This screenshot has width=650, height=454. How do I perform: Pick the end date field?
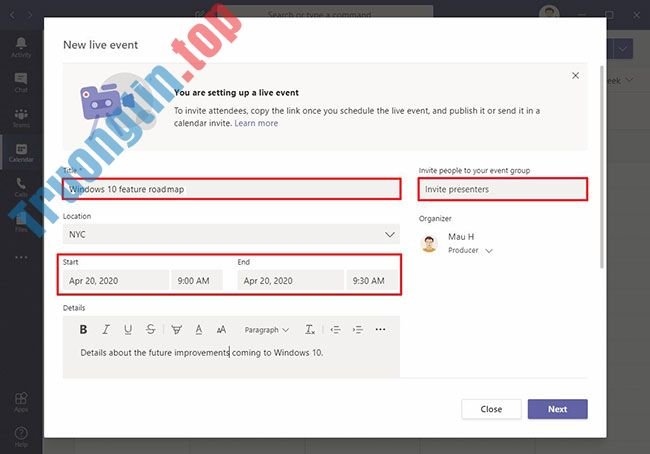290,281
